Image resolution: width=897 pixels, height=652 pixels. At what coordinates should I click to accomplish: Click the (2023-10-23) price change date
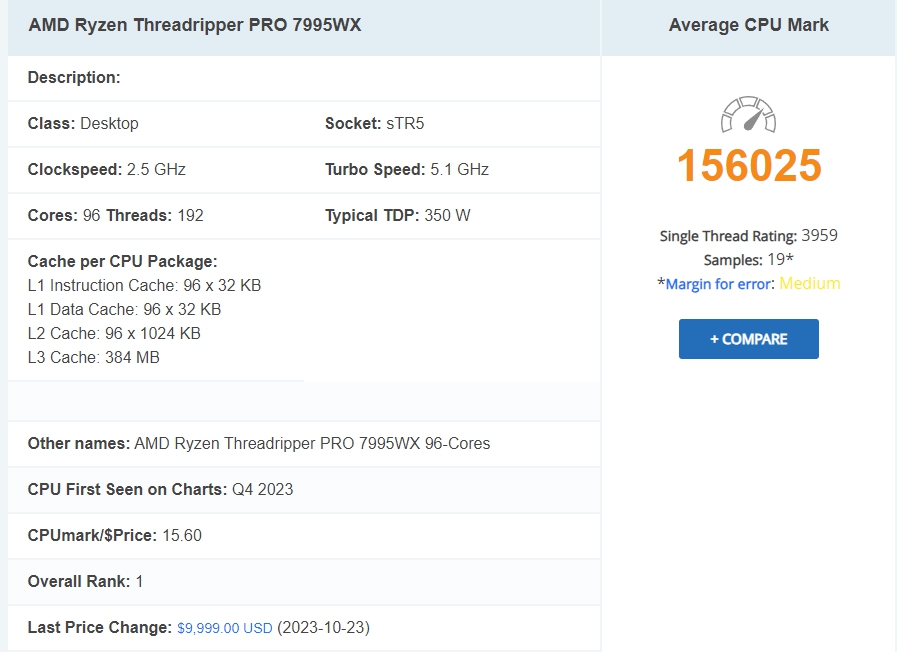point(323,627)
